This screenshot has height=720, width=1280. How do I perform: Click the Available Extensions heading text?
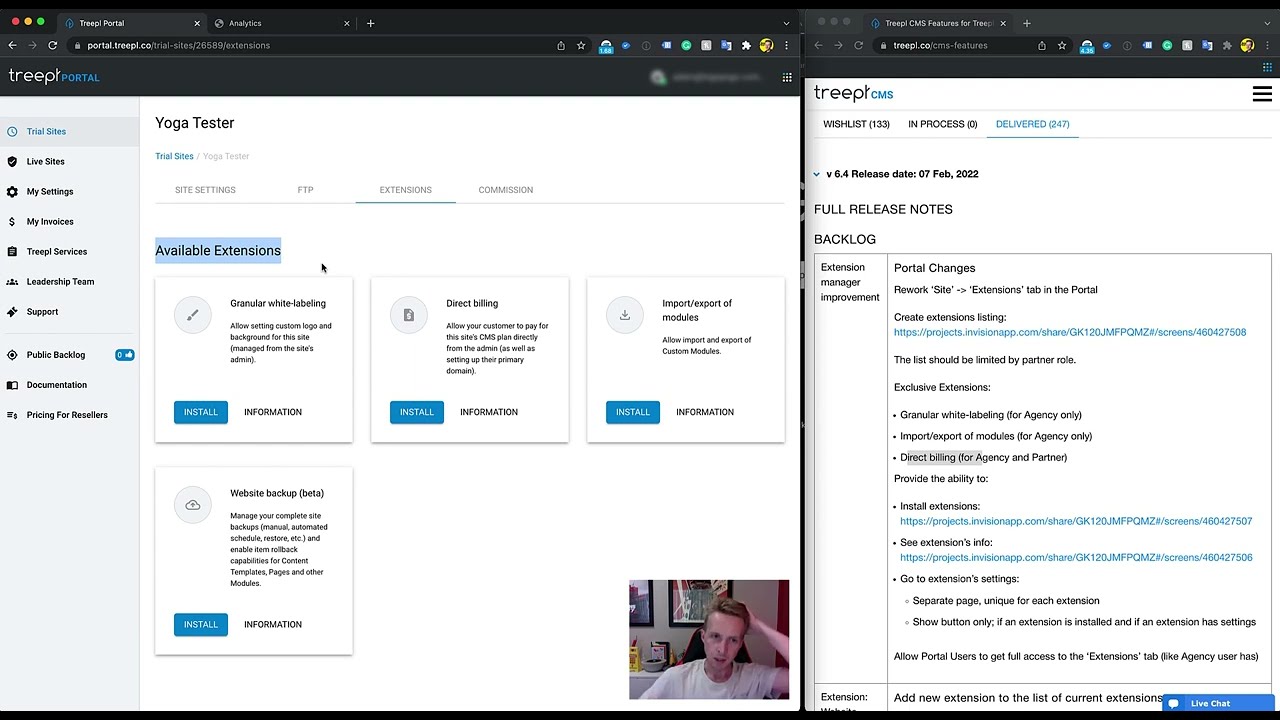tap(218, 250)
